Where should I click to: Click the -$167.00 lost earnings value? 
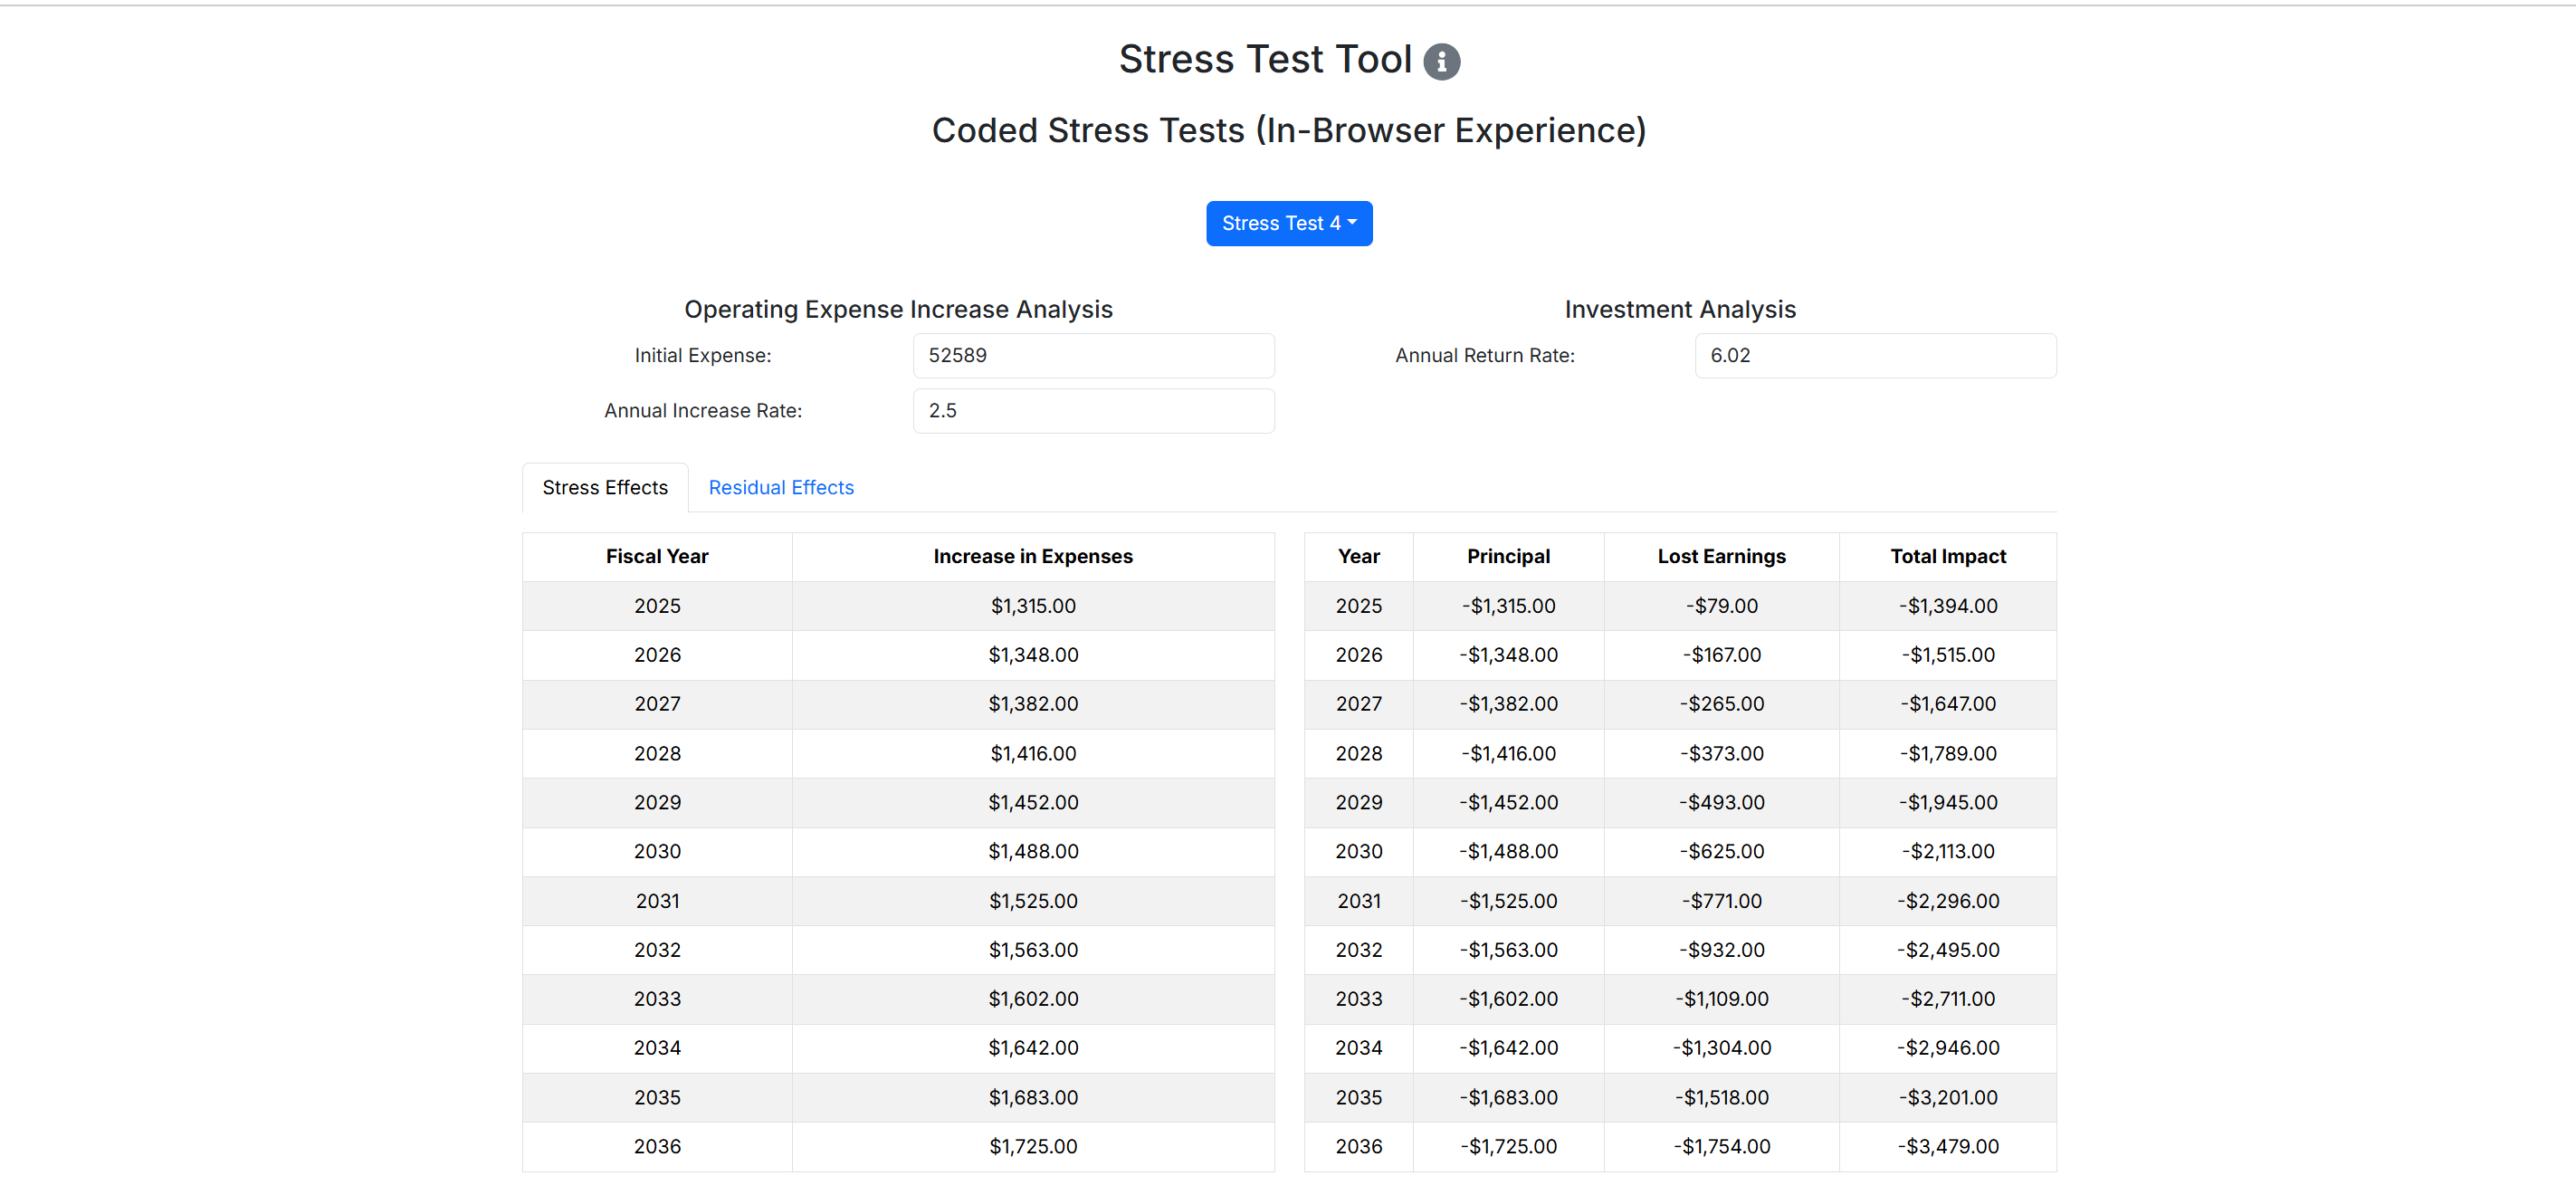pyautogui.click(x=1721, y=655)
